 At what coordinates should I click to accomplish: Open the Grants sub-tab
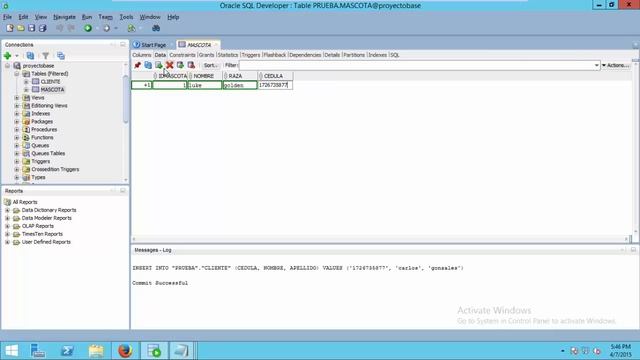click(x=207, y=55)
